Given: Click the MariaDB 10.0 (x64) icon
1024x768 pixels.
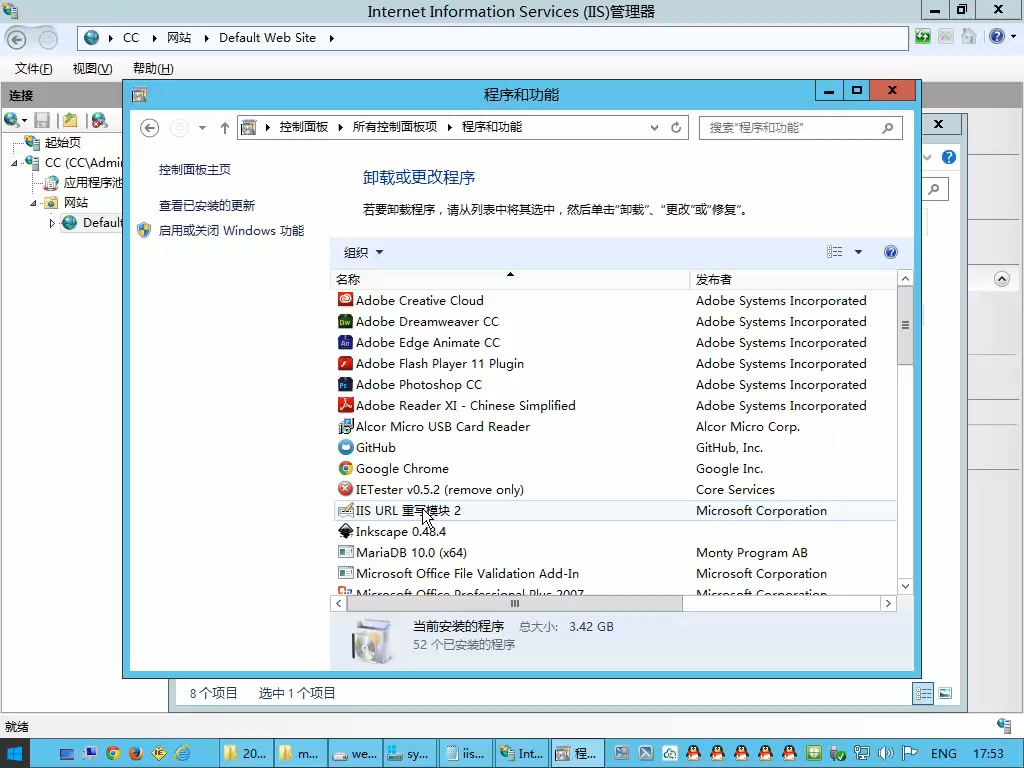Looking at the screenshot, I should [345, 552].
